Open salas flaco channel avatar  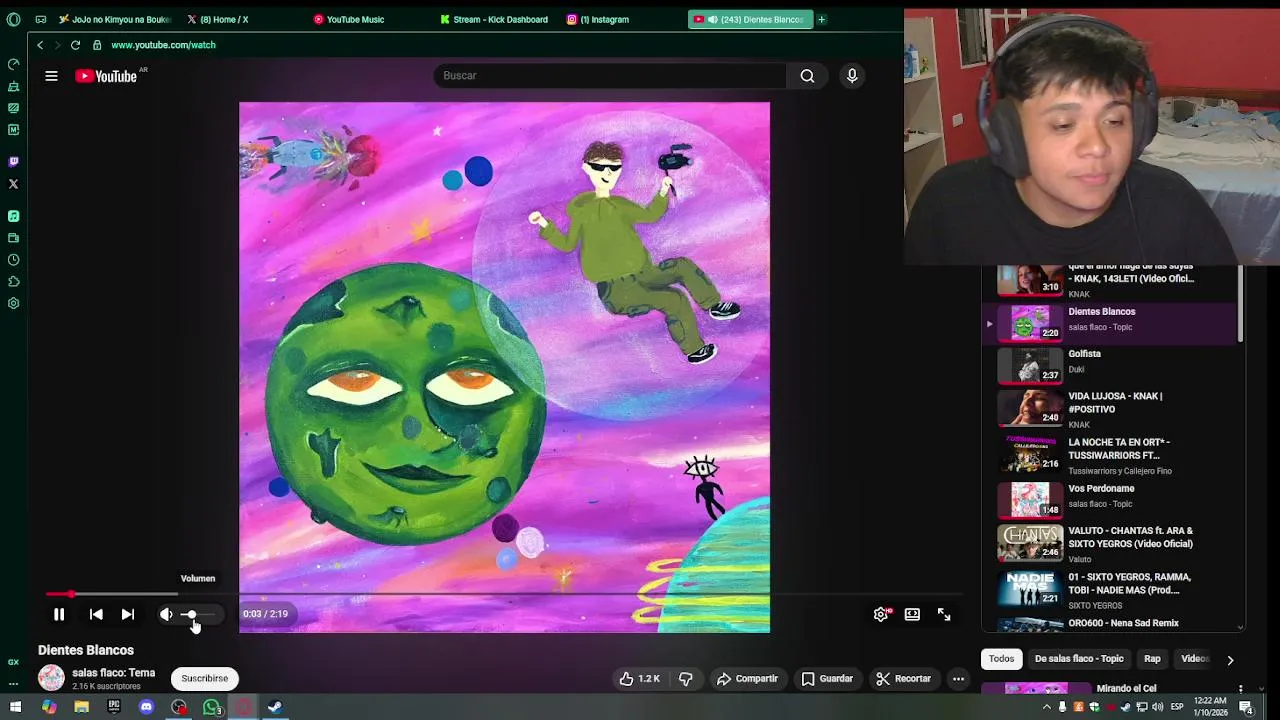click(x=51, y=678)
